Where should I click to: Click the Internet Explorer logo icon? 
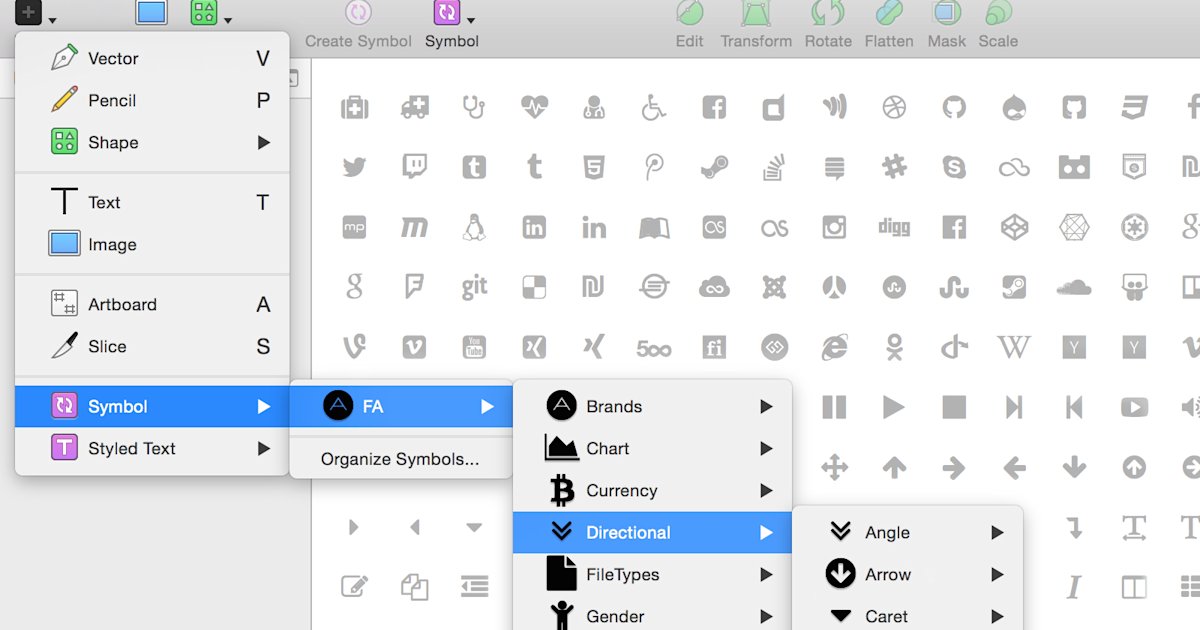tap(834, 347)
